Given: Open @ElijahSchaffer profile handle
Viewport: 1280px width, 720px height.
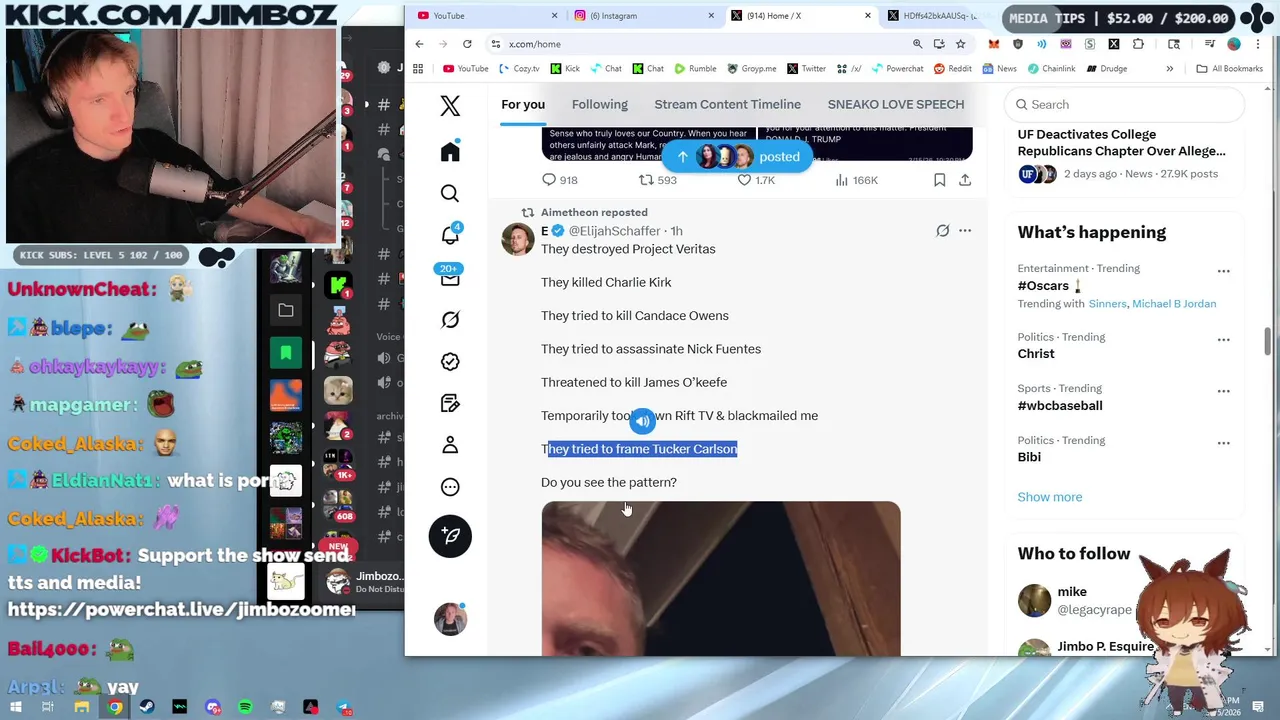Looking at the screenshot, I should point(614,231).
